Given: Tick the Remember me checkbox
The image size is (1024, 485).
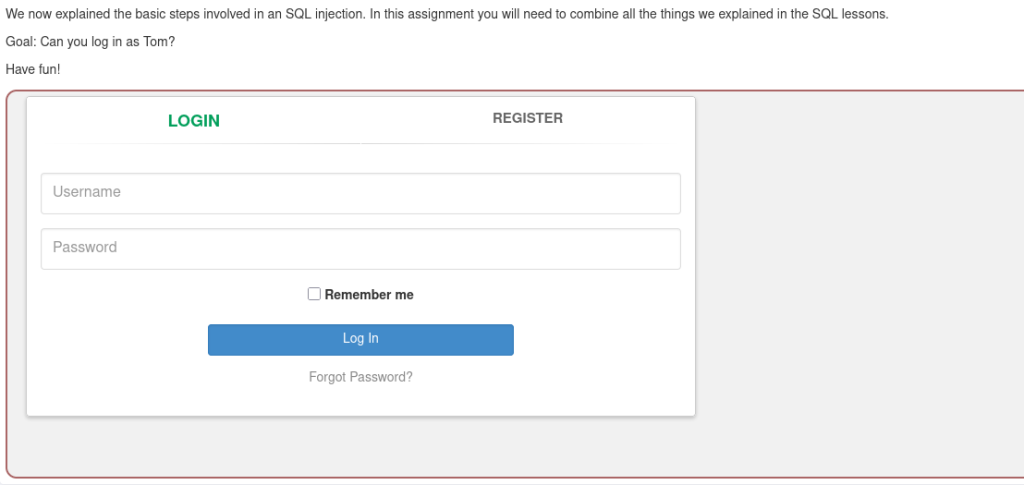Looking at the screenshot, I should pyautogui.click(x=314, y=294).
